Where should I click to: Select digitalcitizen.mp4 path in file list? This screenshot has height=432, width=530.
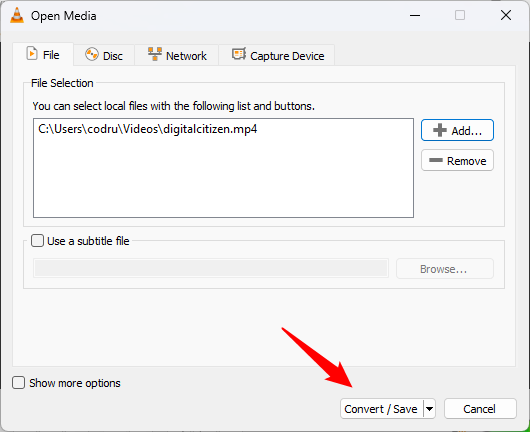(x=148, y=129)
